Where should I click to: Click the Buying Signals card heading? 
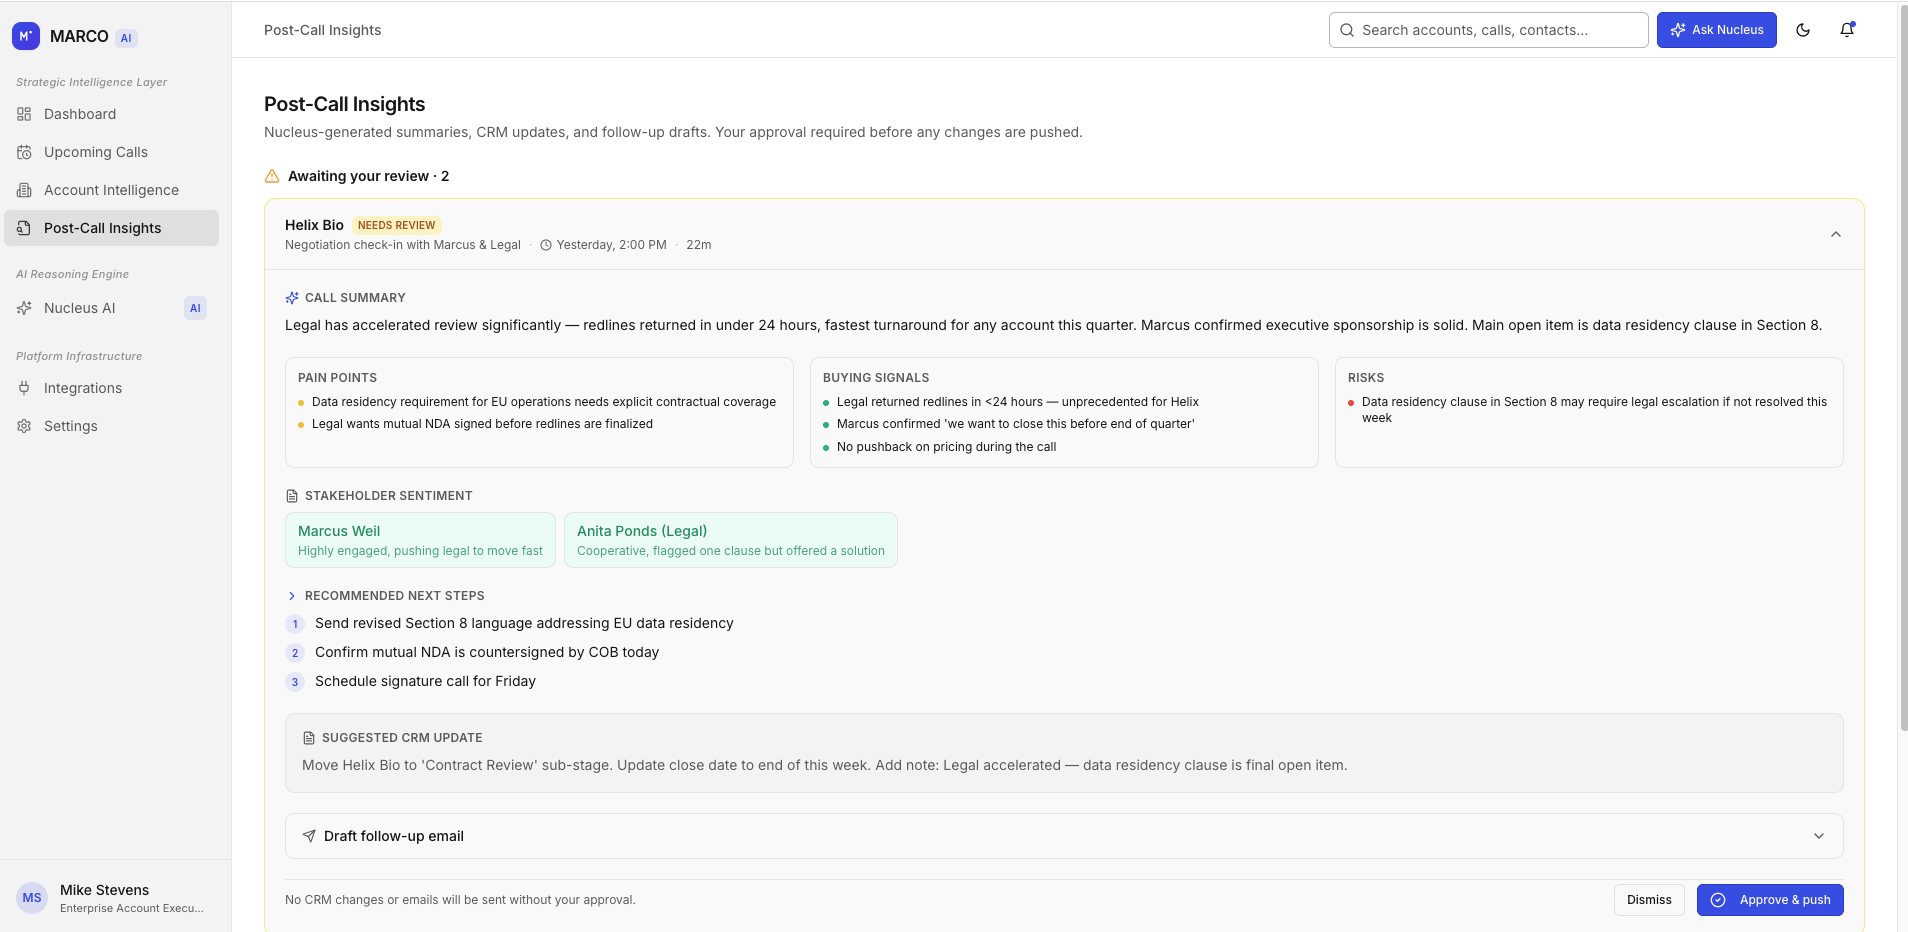coord(876,378)
